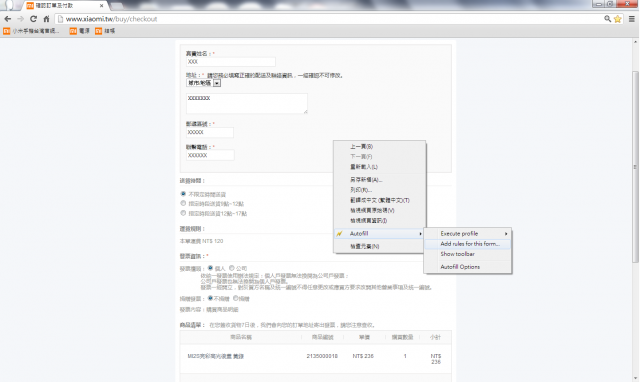
Task: Click the vertical scrollbar thumb
Action: point(635,167)
